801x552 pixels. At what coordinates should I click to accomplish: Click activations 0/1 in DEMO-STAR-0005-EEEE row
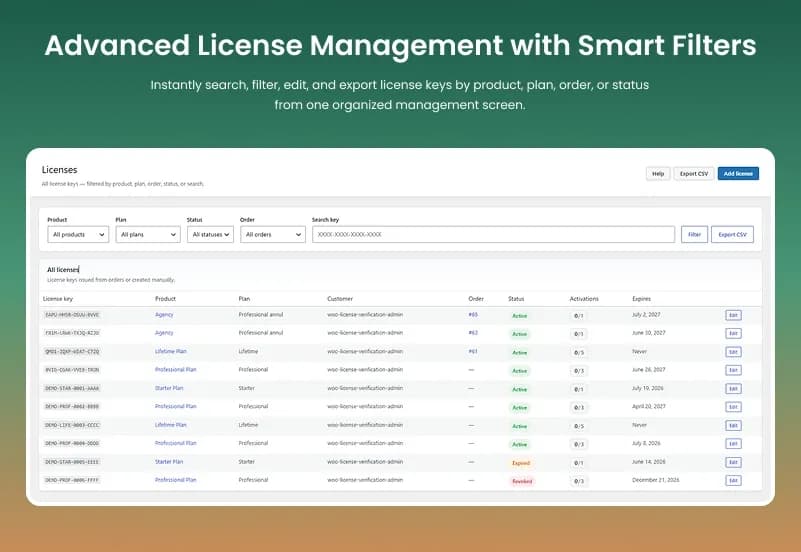[x=579, y=463]
